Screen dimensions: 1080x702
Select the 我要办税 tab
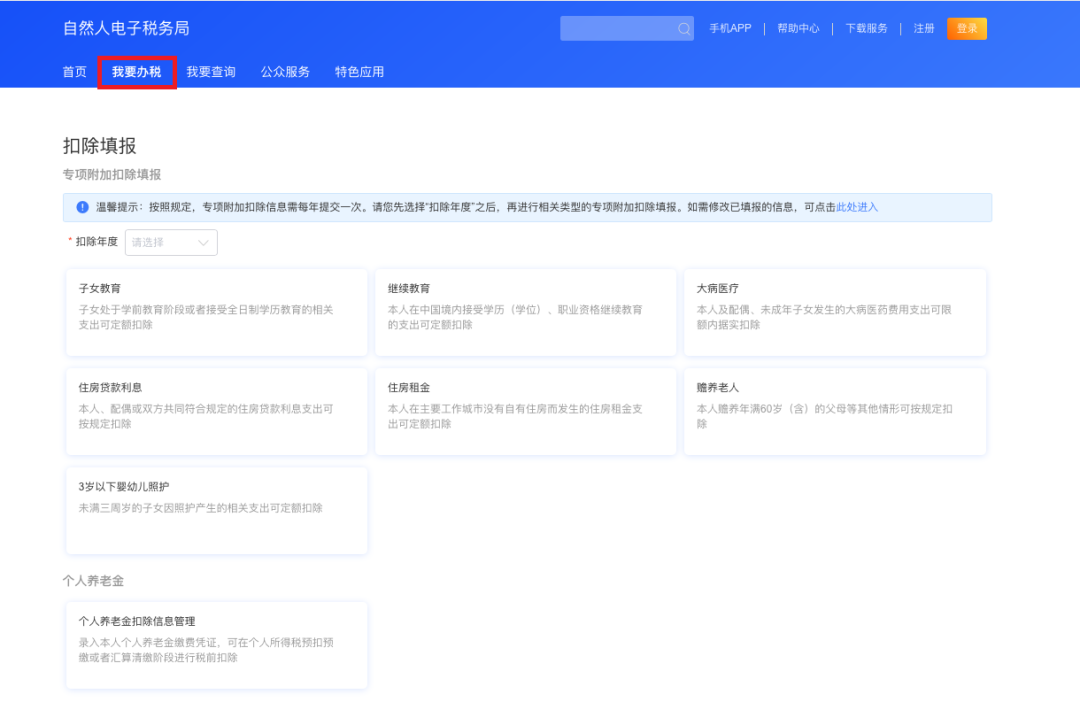tap(136, 72)
